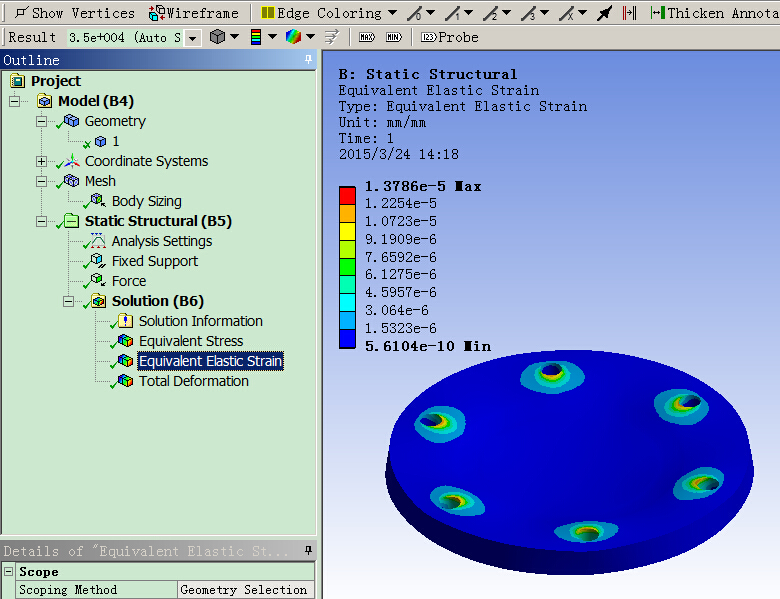780x599 pixels.
Task: Click the Fixed Support tree item
Action: point(154,261)
